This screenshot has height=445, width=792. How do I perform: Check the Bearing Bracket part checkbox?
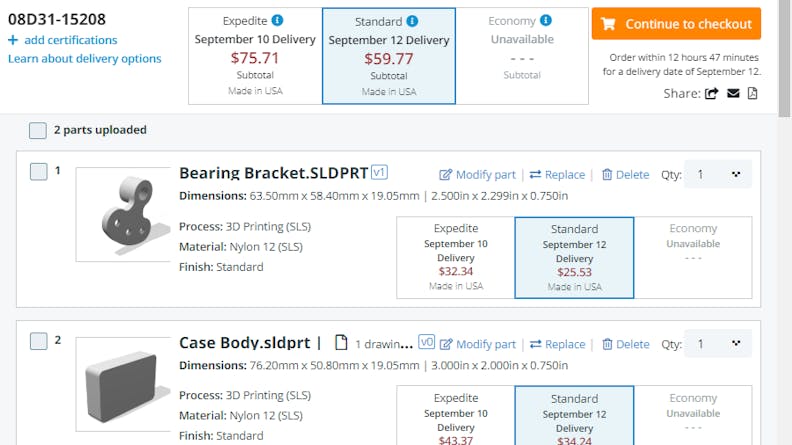[x=38, y=171]
